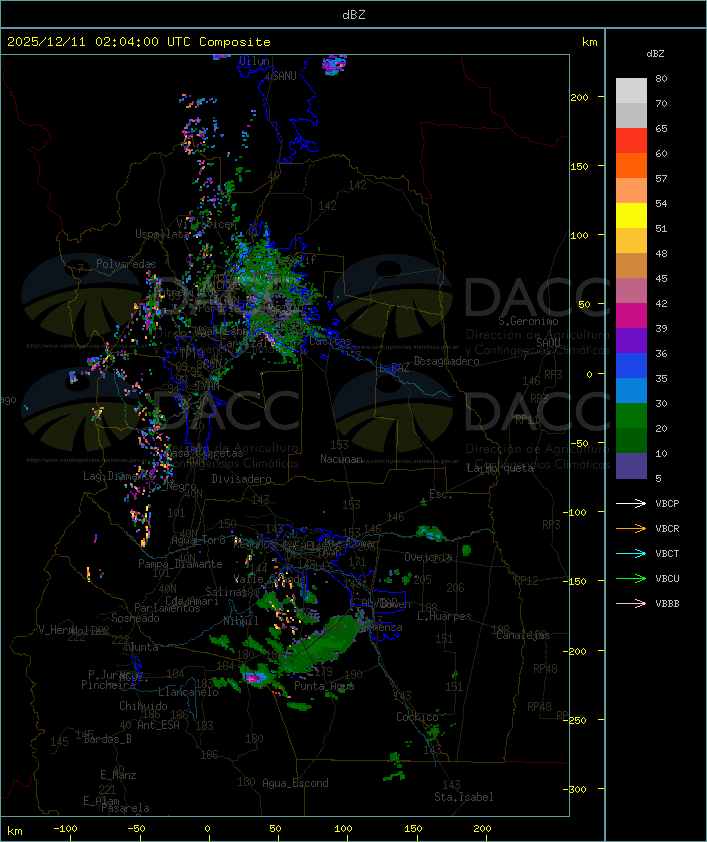The height and width of the screenshot is (842, 707).
Task: Pick the purple 36–39 dBZ swatch
Action: pyautogui.click(x=631, y=340)
